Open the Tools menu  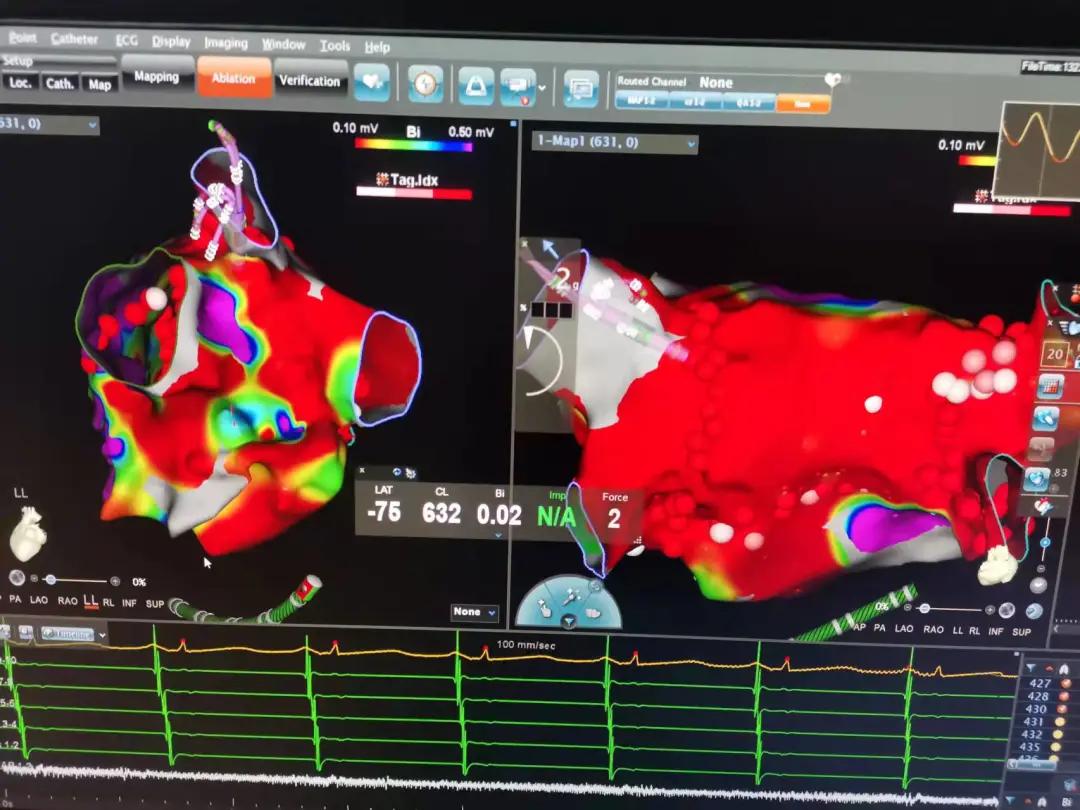(x=335, y=45)
